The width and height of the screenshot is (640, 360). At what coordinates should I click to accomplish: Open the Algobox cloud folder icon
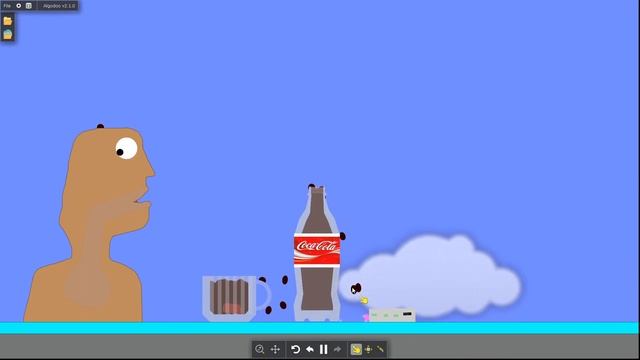(x=7, y=34)
